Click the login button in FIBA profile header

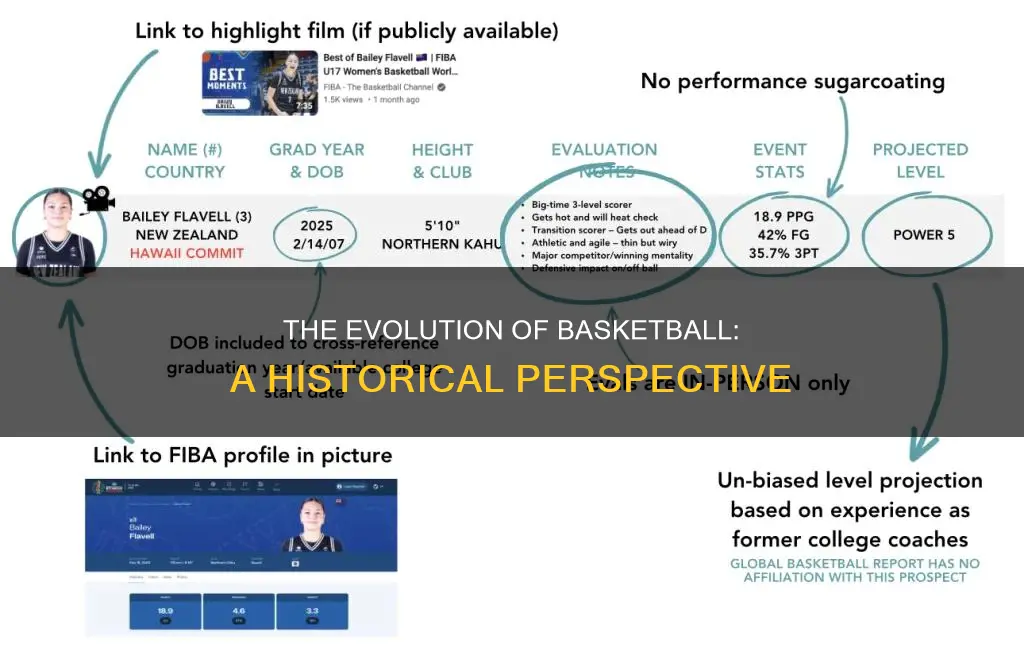(351, 487)
